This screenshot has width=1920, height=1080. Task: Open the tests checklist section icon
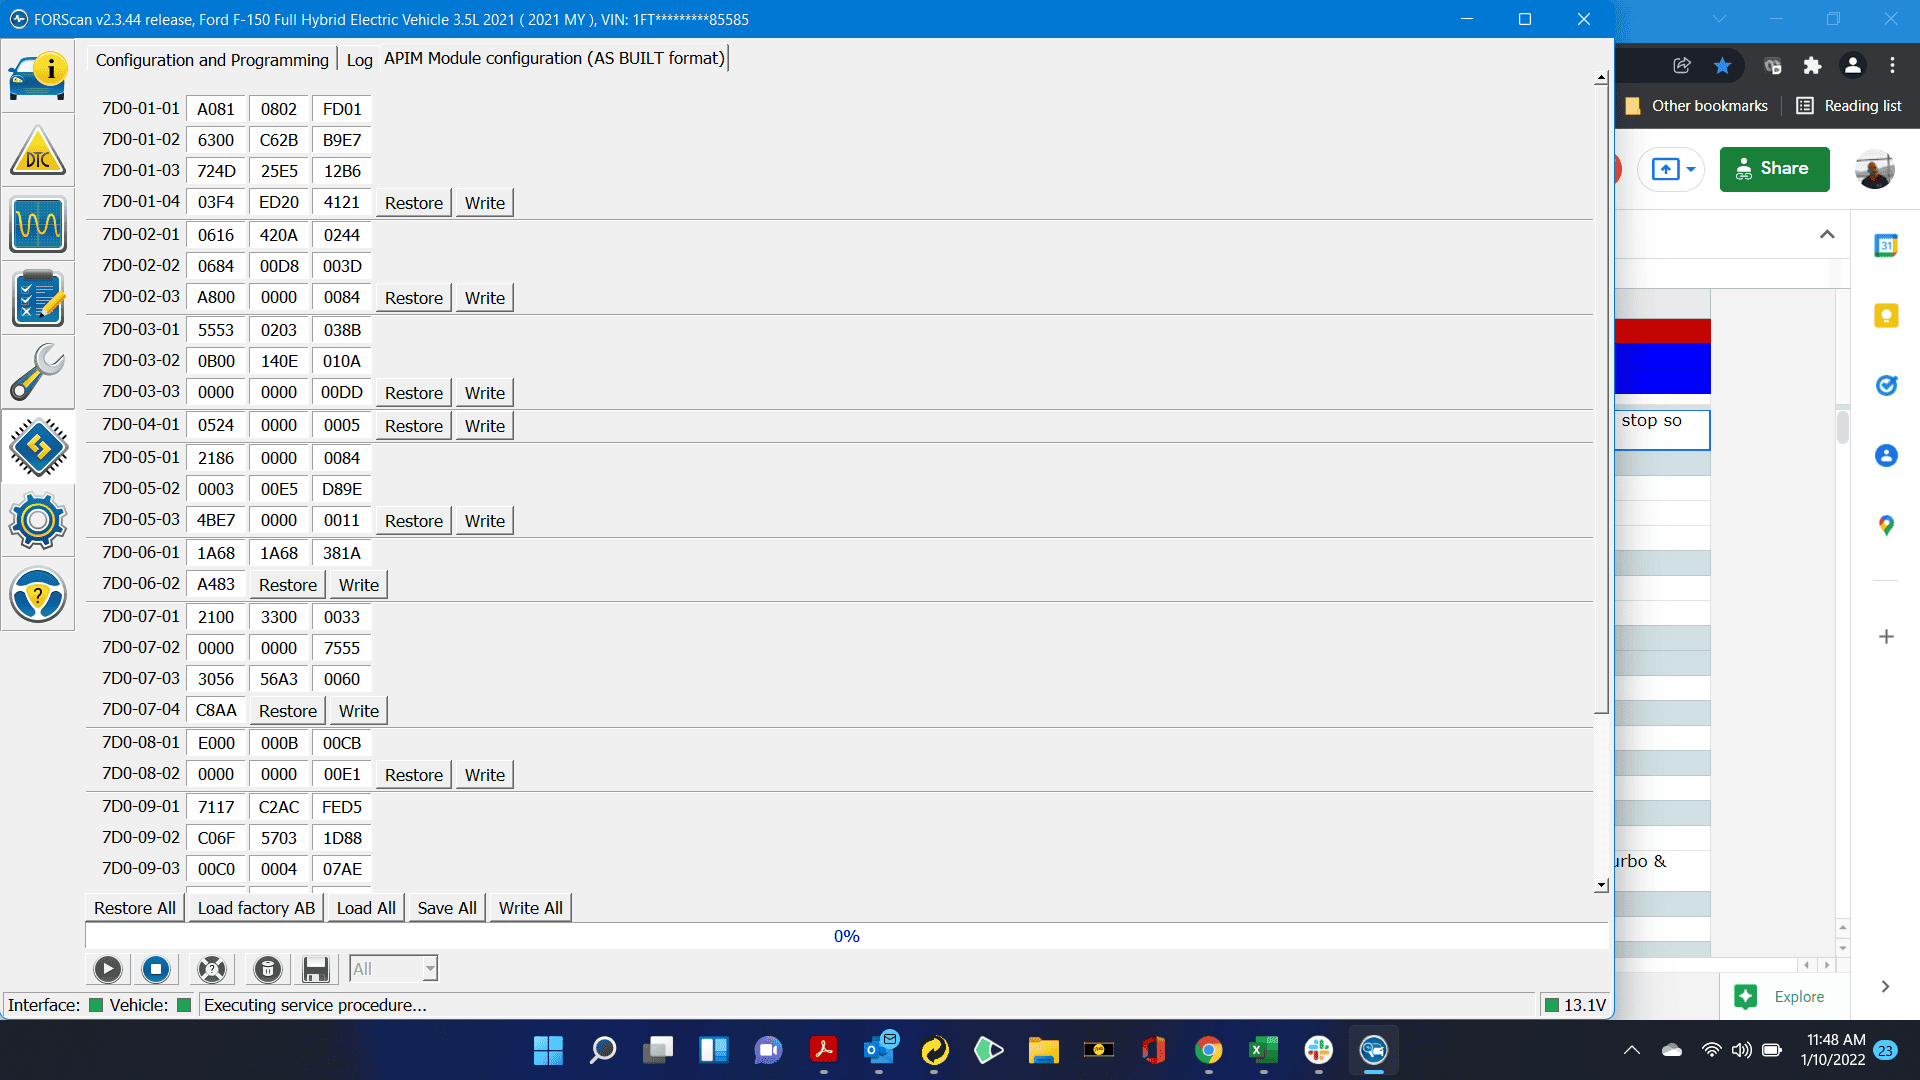[38, 298]
